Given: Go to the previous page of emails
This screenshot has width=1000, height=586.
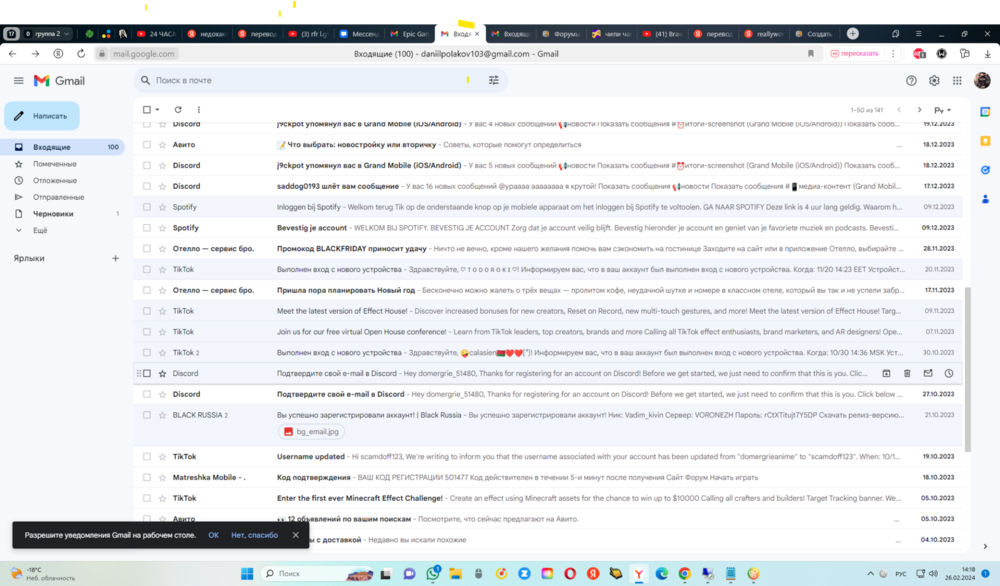Looking at the screenshot, I should [x=899, y=110].
